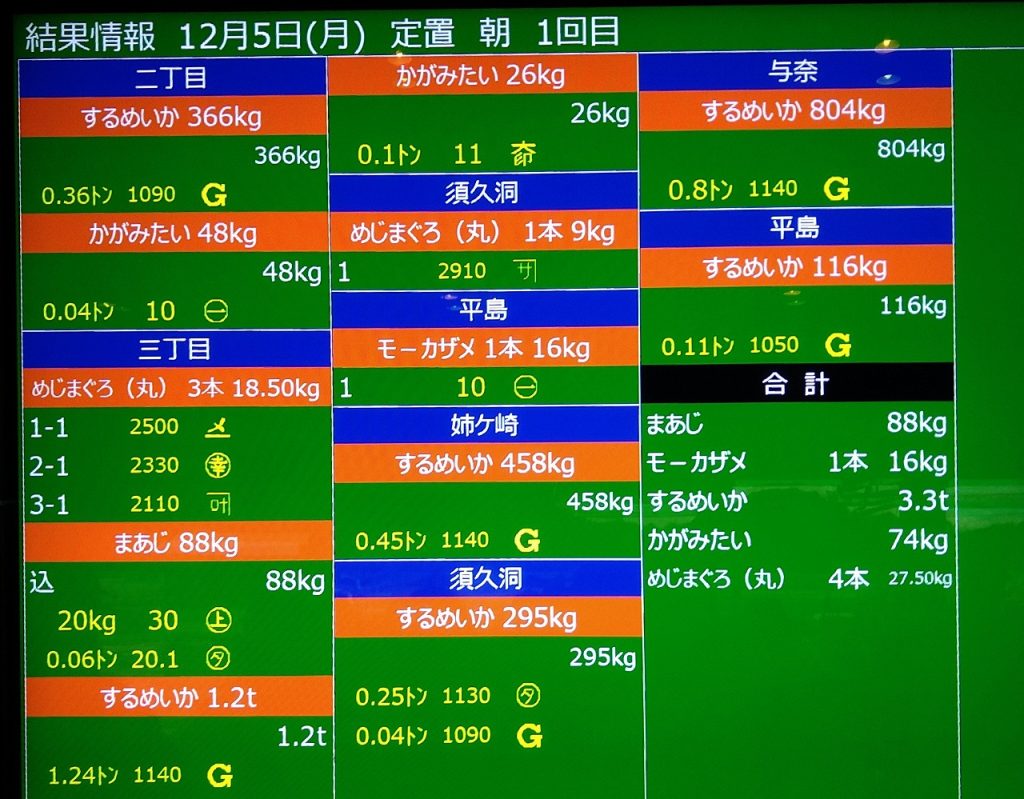The width and height of the screenshot is (1024, 799).
Task: Select the circled 上 mark beside 20kg 30
Action: pyautogui.click(x=218, y=621)
